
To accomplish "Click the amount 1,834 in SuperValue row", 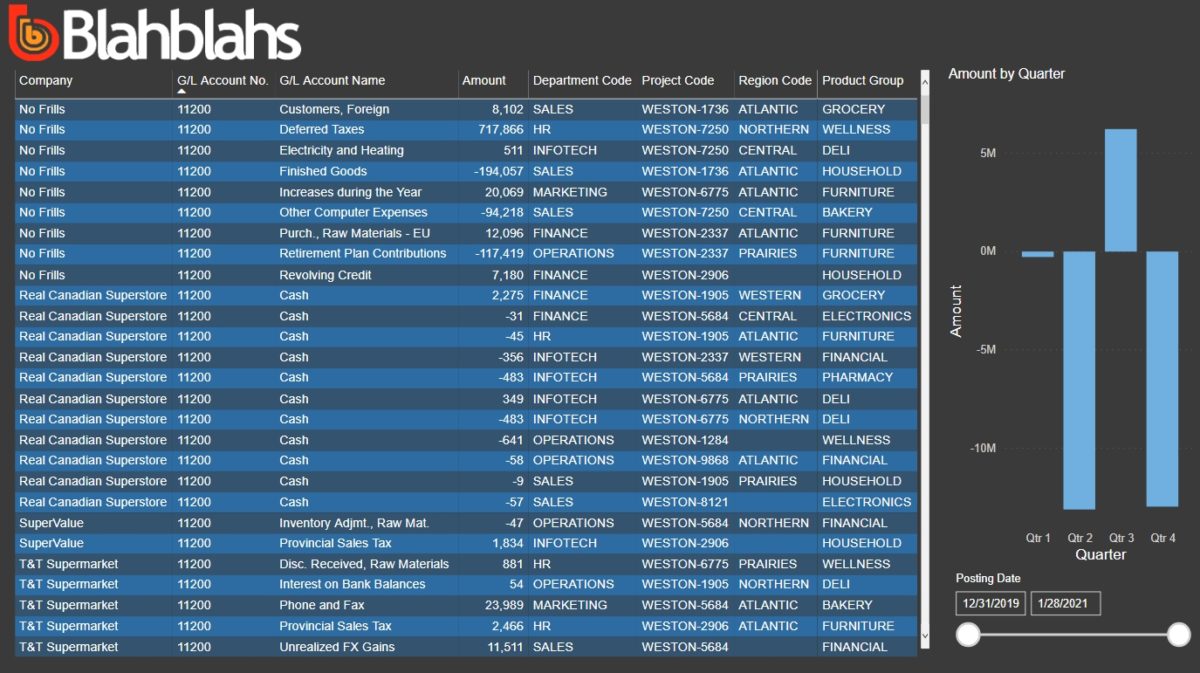I will coord(507,543).
